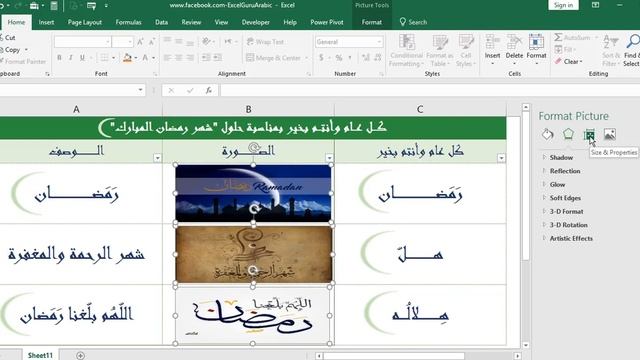The image size is (640, 360).
Task: Expand the Reflection section
Action: (x=565, y=171)
